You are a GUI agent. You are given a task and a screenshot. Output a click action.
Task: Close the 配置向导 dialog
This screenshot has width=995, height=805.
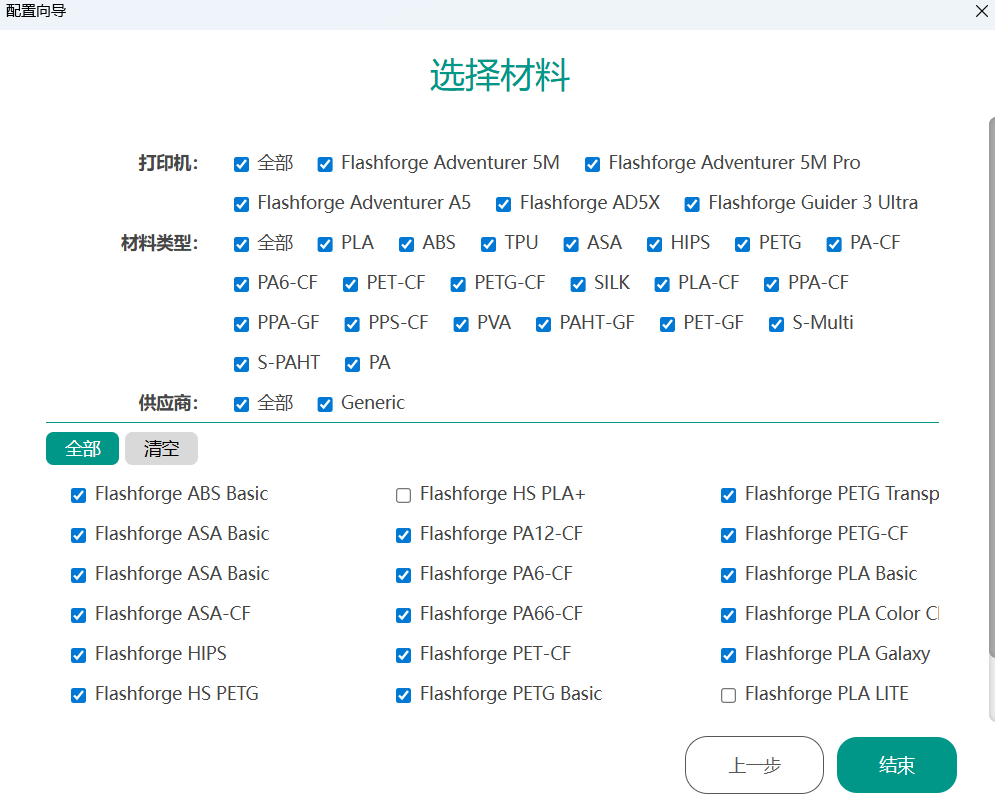981,11
